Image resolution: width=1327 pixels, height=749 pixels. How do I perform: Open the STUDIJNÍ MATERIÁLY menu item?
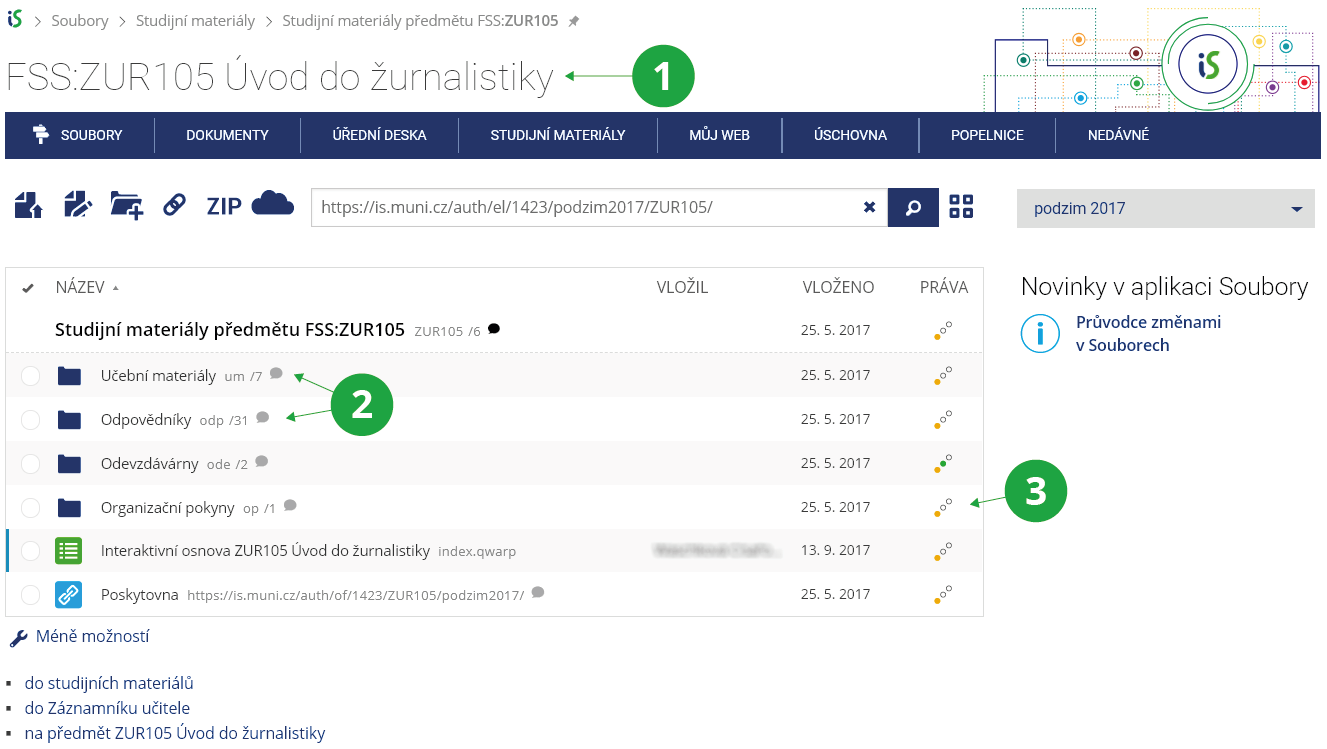[557, 135]
